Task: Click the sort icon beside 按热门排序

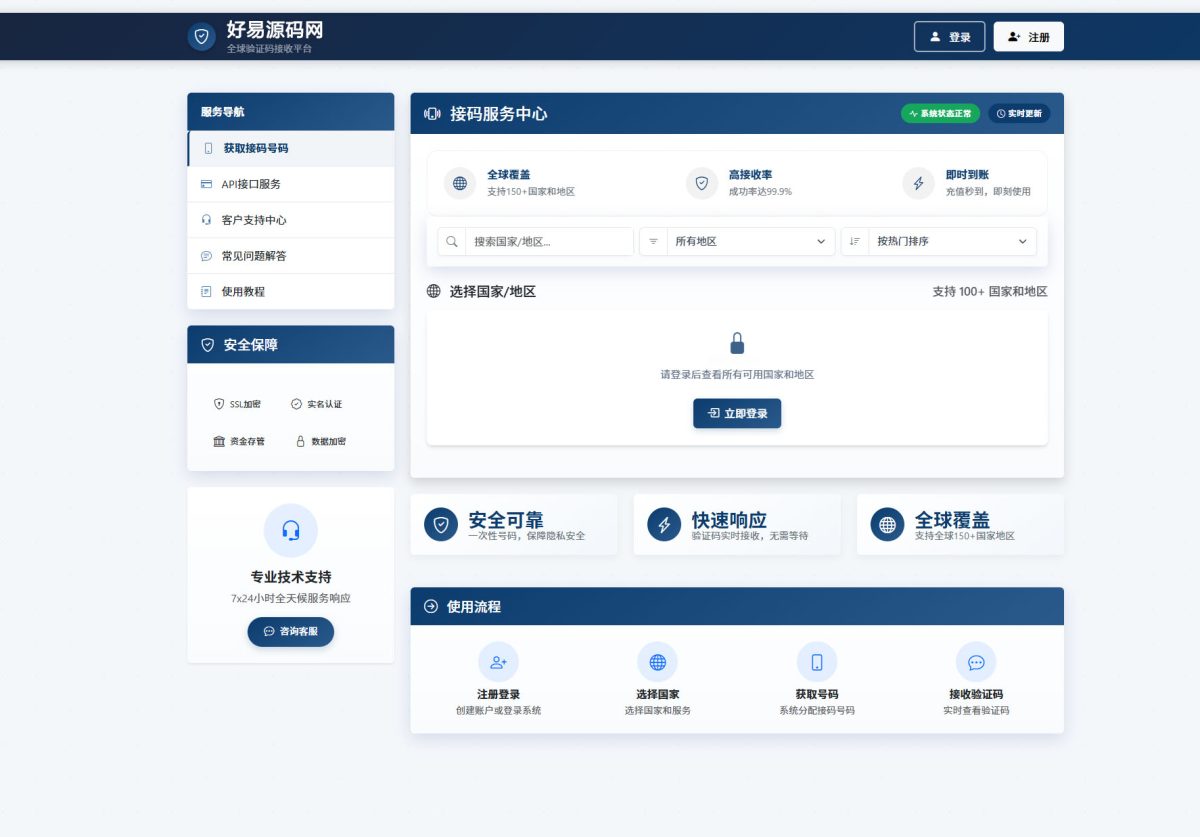Action: 855,241
